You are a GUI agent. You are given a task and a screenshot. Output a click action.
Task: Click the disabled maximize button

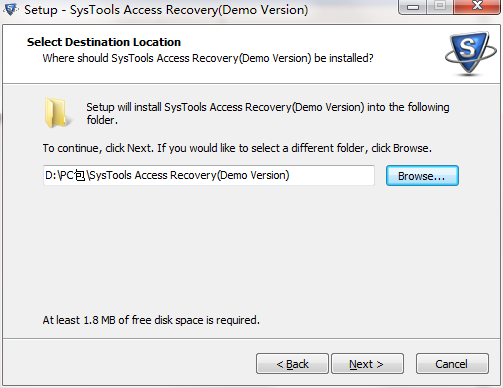(x=440, y=7)
